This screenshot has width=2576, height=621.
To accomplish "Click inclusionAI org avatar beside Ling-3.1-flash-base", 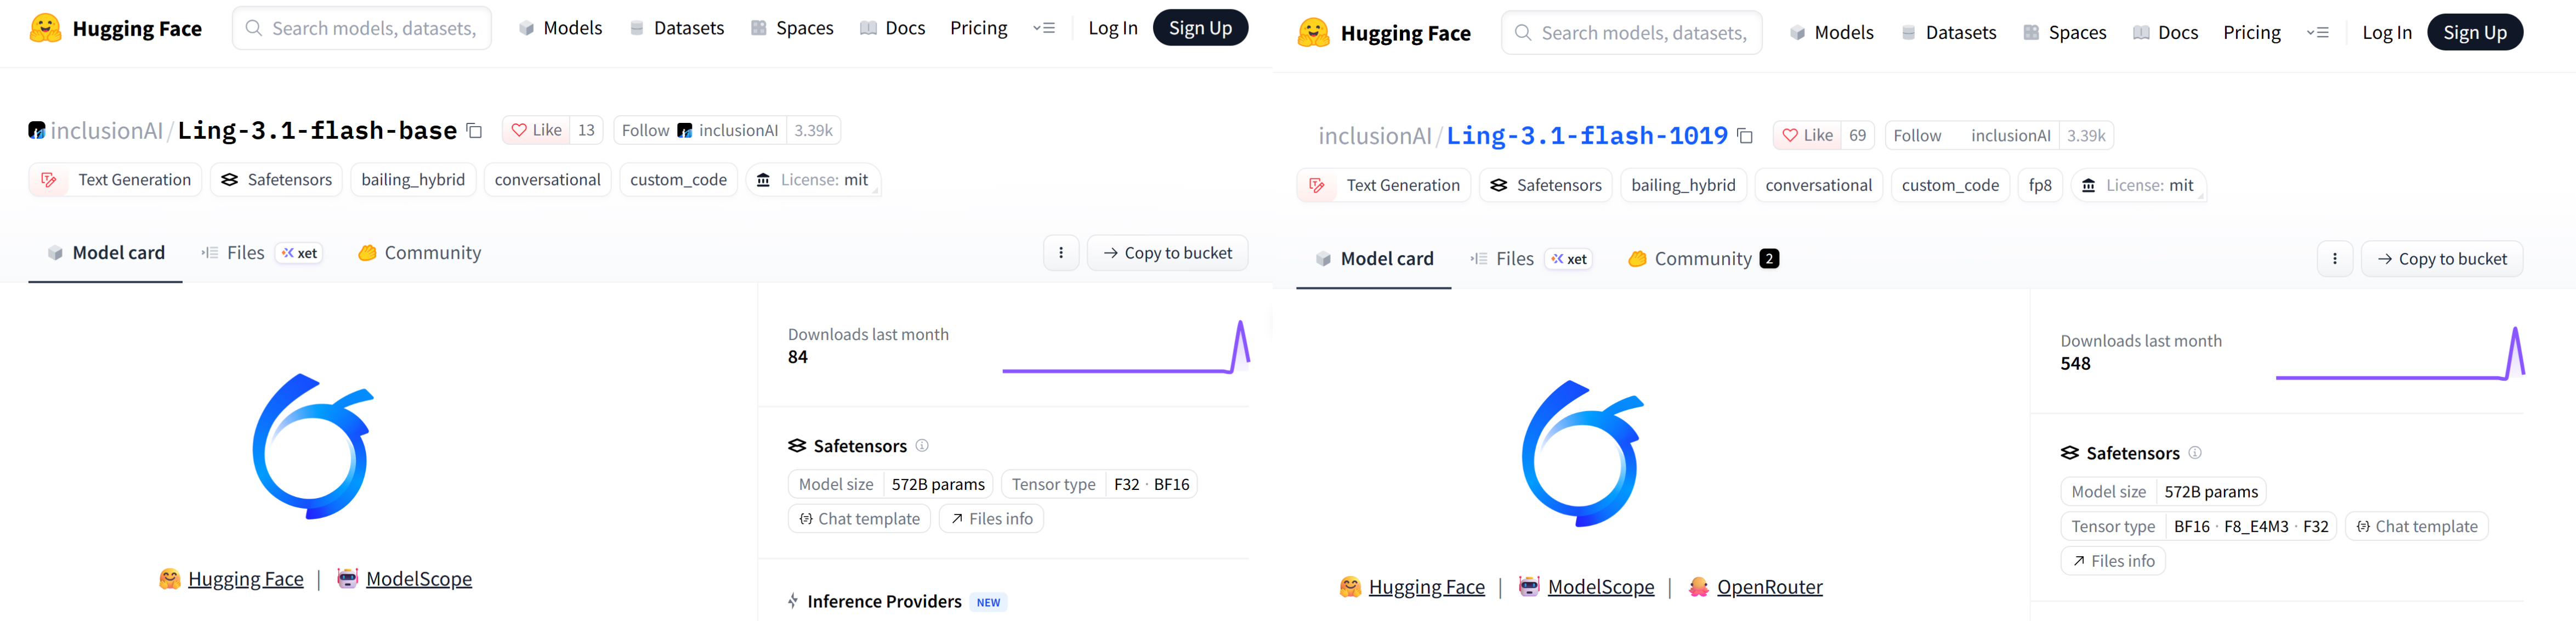I will pyautogui.click(x=37, y=130).
